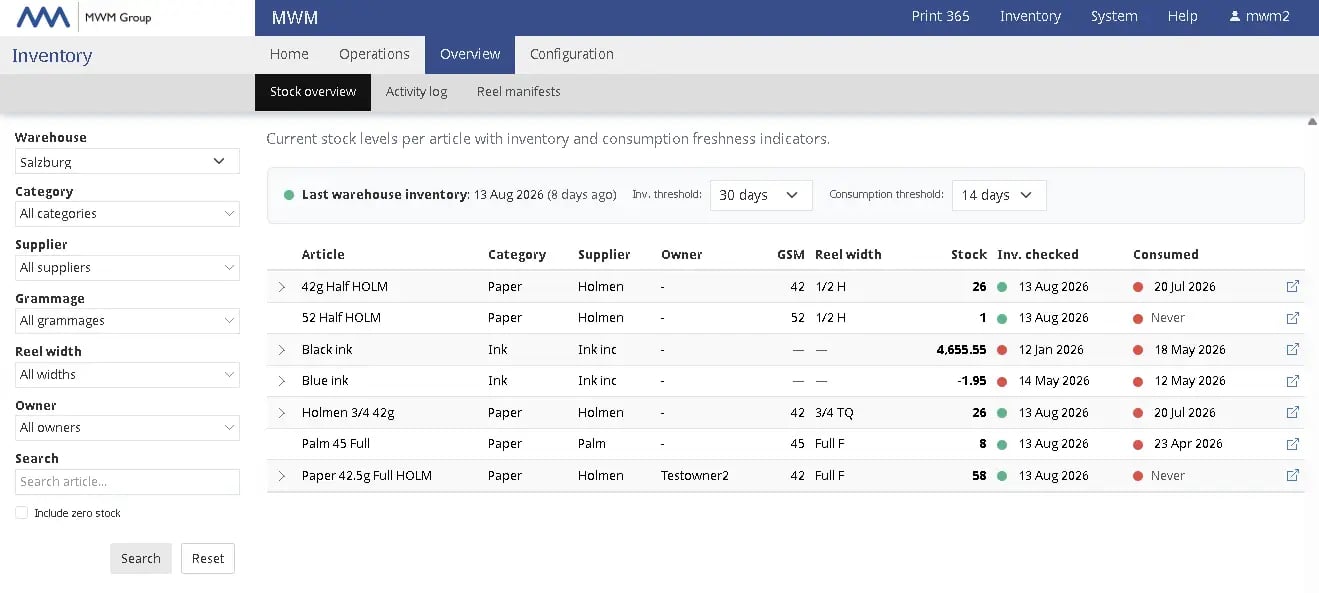The height and width of the screenshot is (593, 1319).
Task: Open external link for Holmen 3/4 42g
Action: click(x=1292, y=412)
